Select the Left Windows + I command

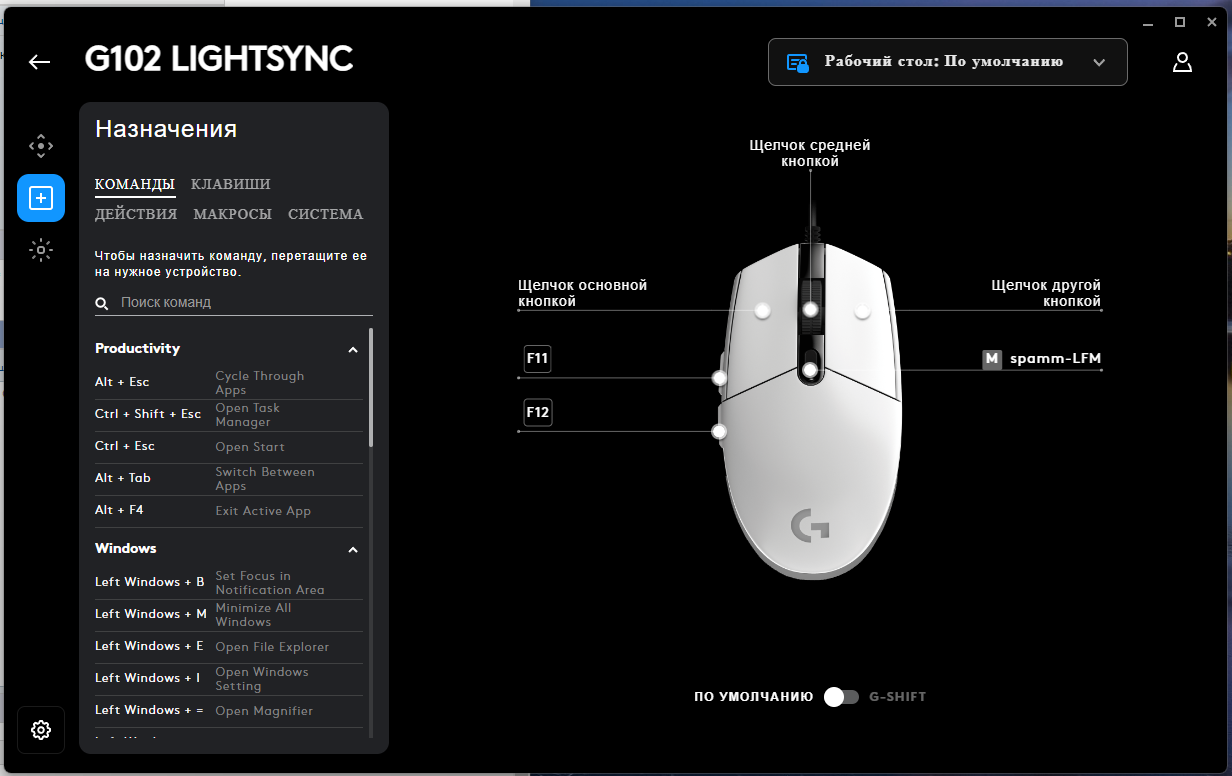point(229,679)
